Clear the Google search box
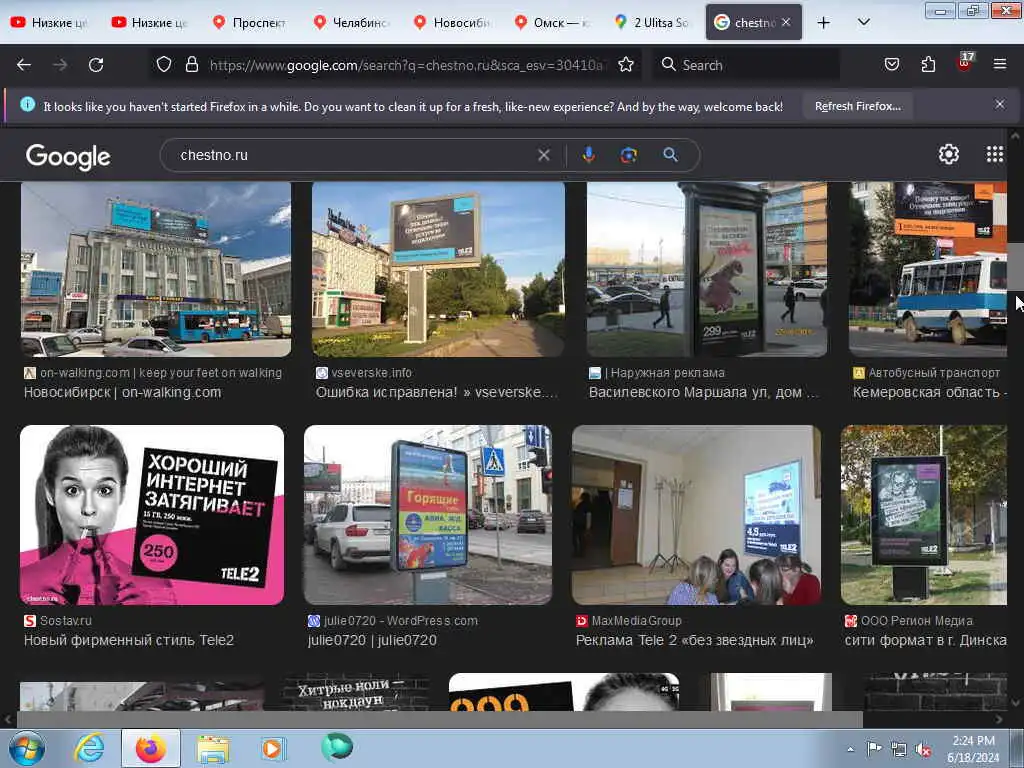This screenshot has height=768, width=1024. point(543,155)
